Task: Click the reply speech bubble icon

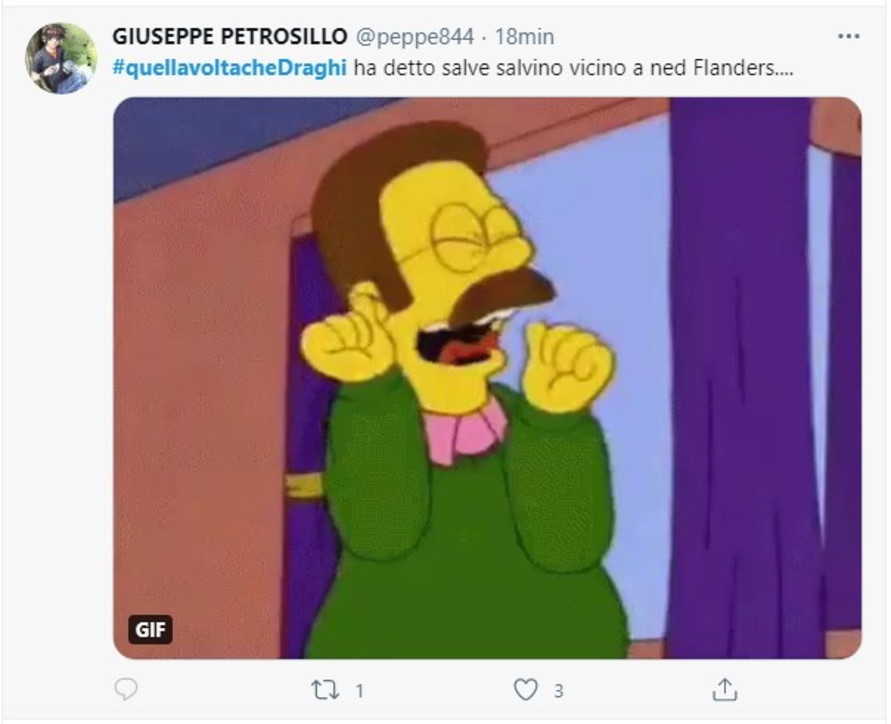Action: pos(126,689)
